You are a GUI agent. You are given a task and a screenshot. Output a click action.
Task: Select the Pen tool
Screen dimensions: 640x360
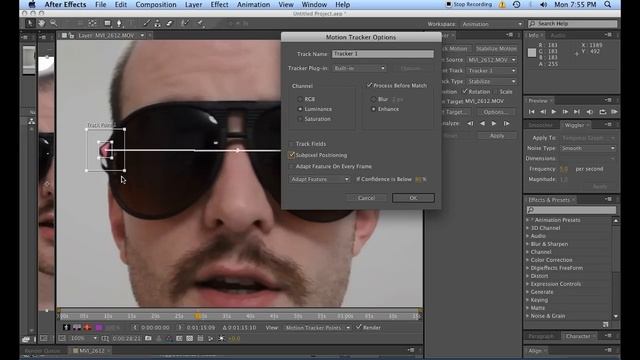click(x=119, y=23)
